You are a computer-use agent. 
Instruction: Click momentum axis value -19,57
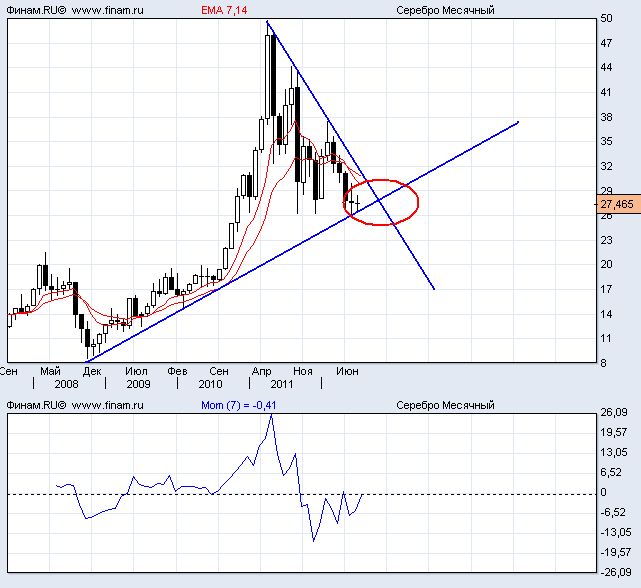[x=616, y=552]
